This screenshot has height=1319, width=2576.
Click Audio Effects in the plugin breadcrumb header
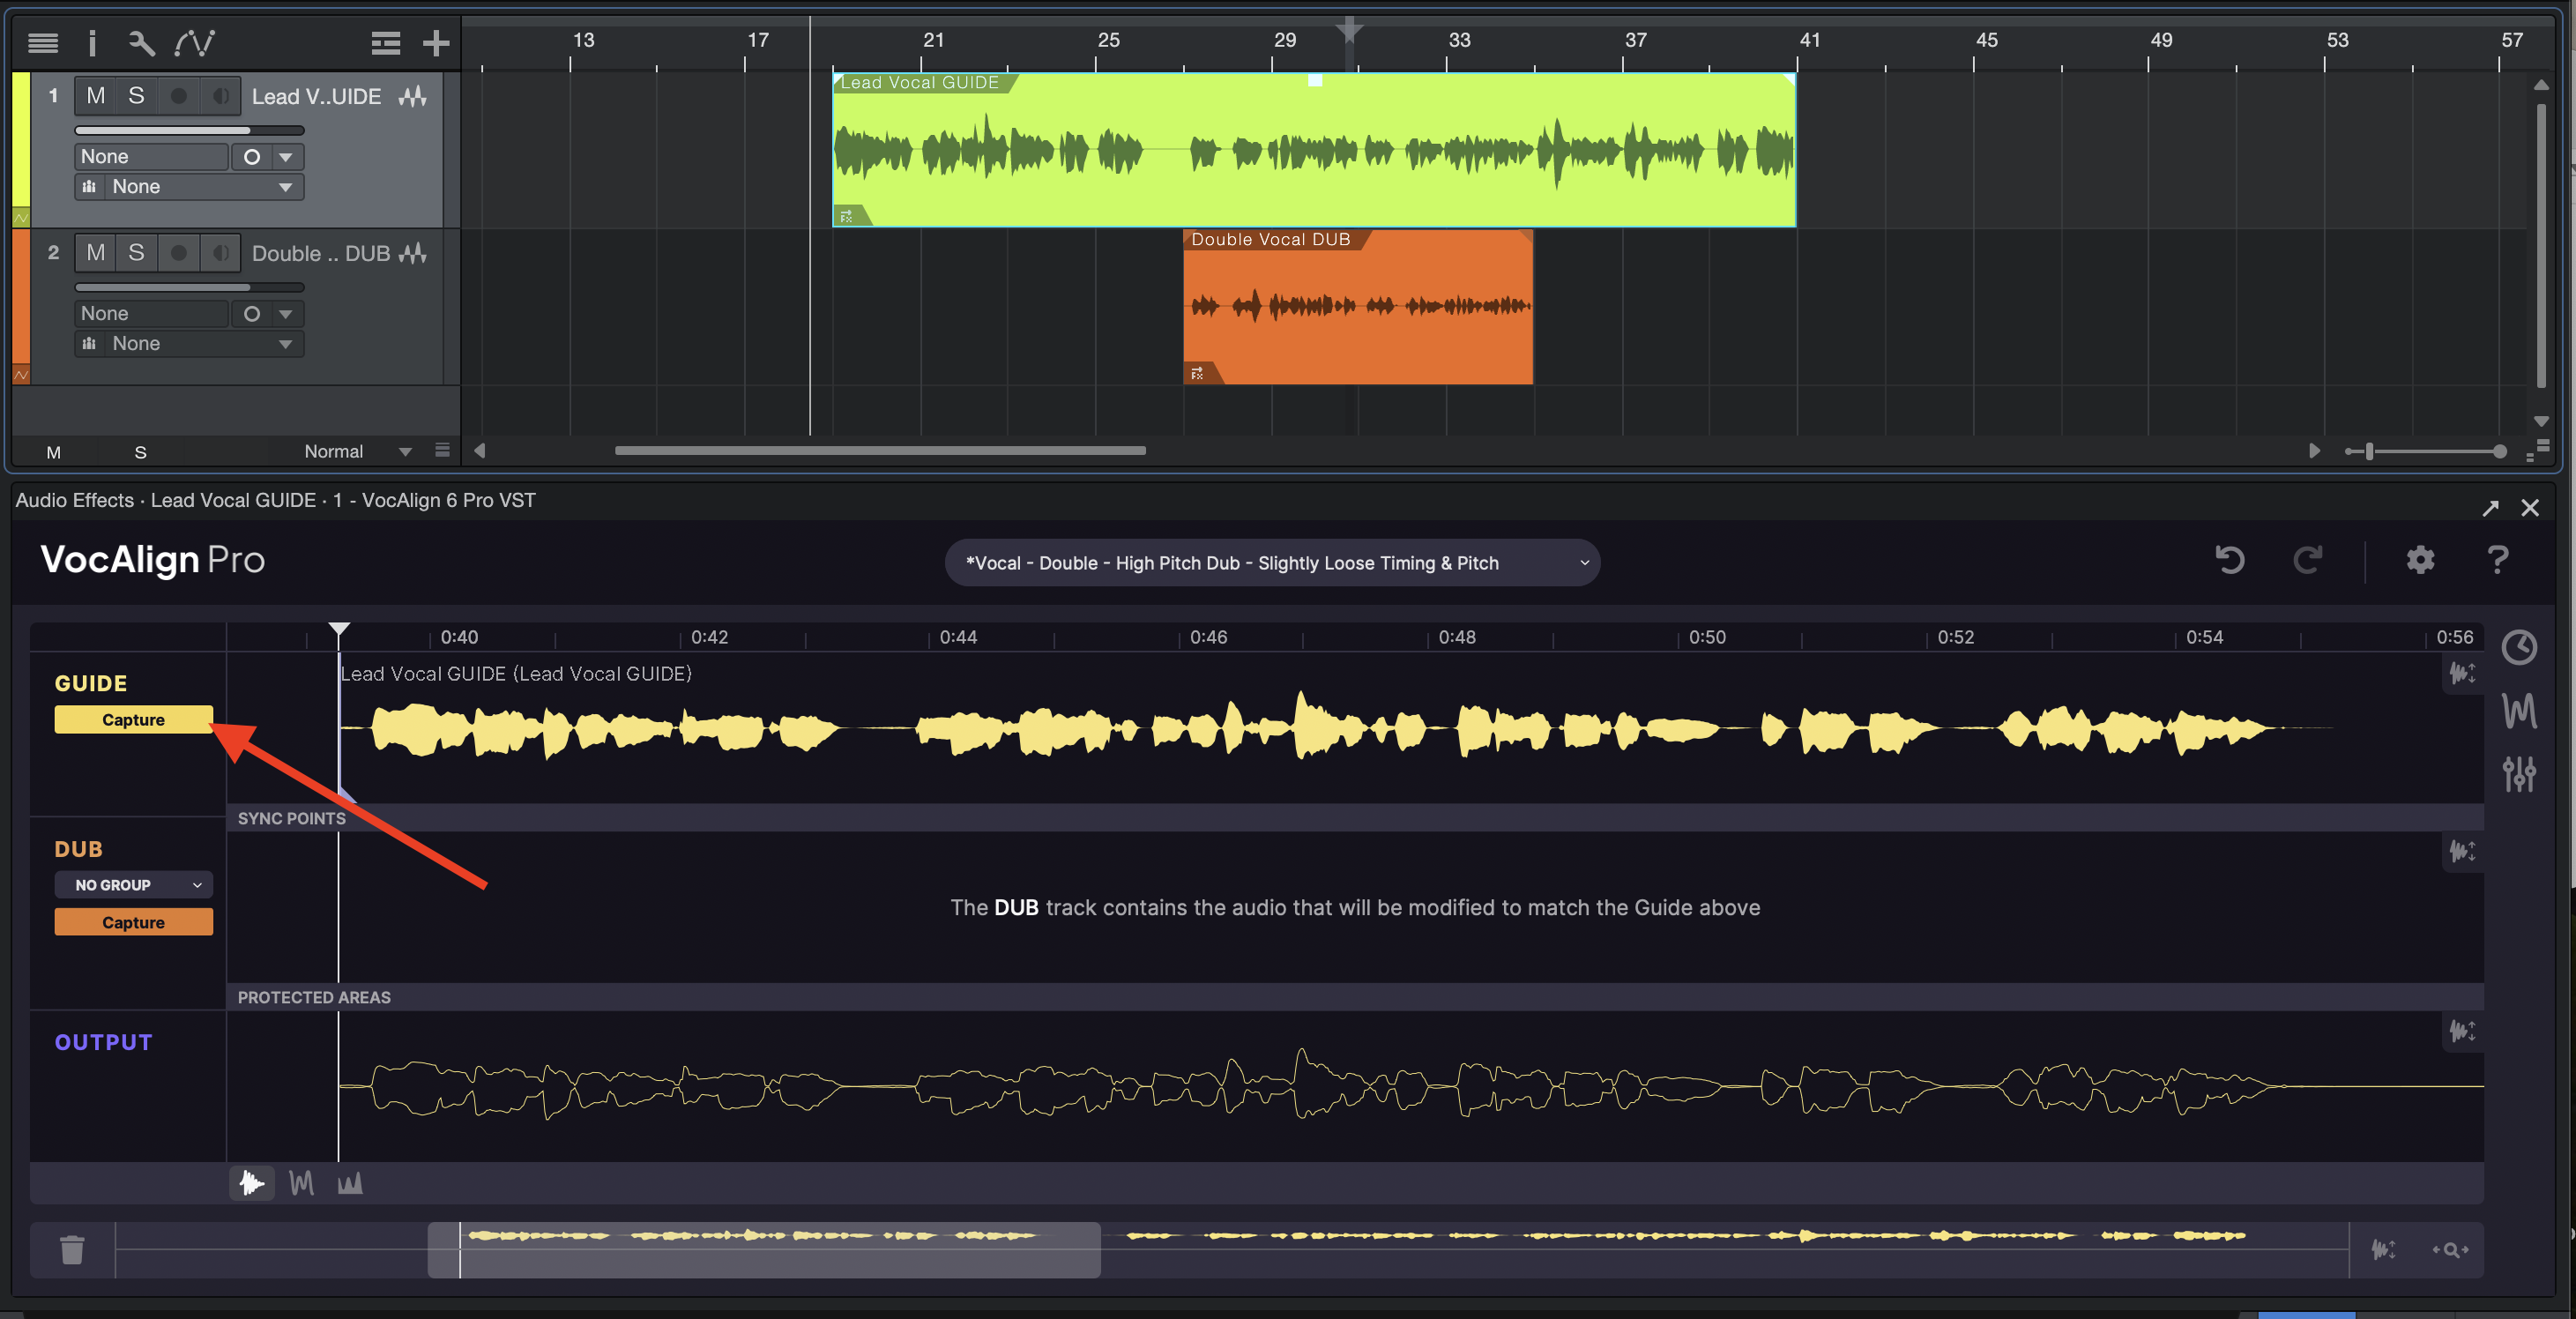click(x=74, y=500)
